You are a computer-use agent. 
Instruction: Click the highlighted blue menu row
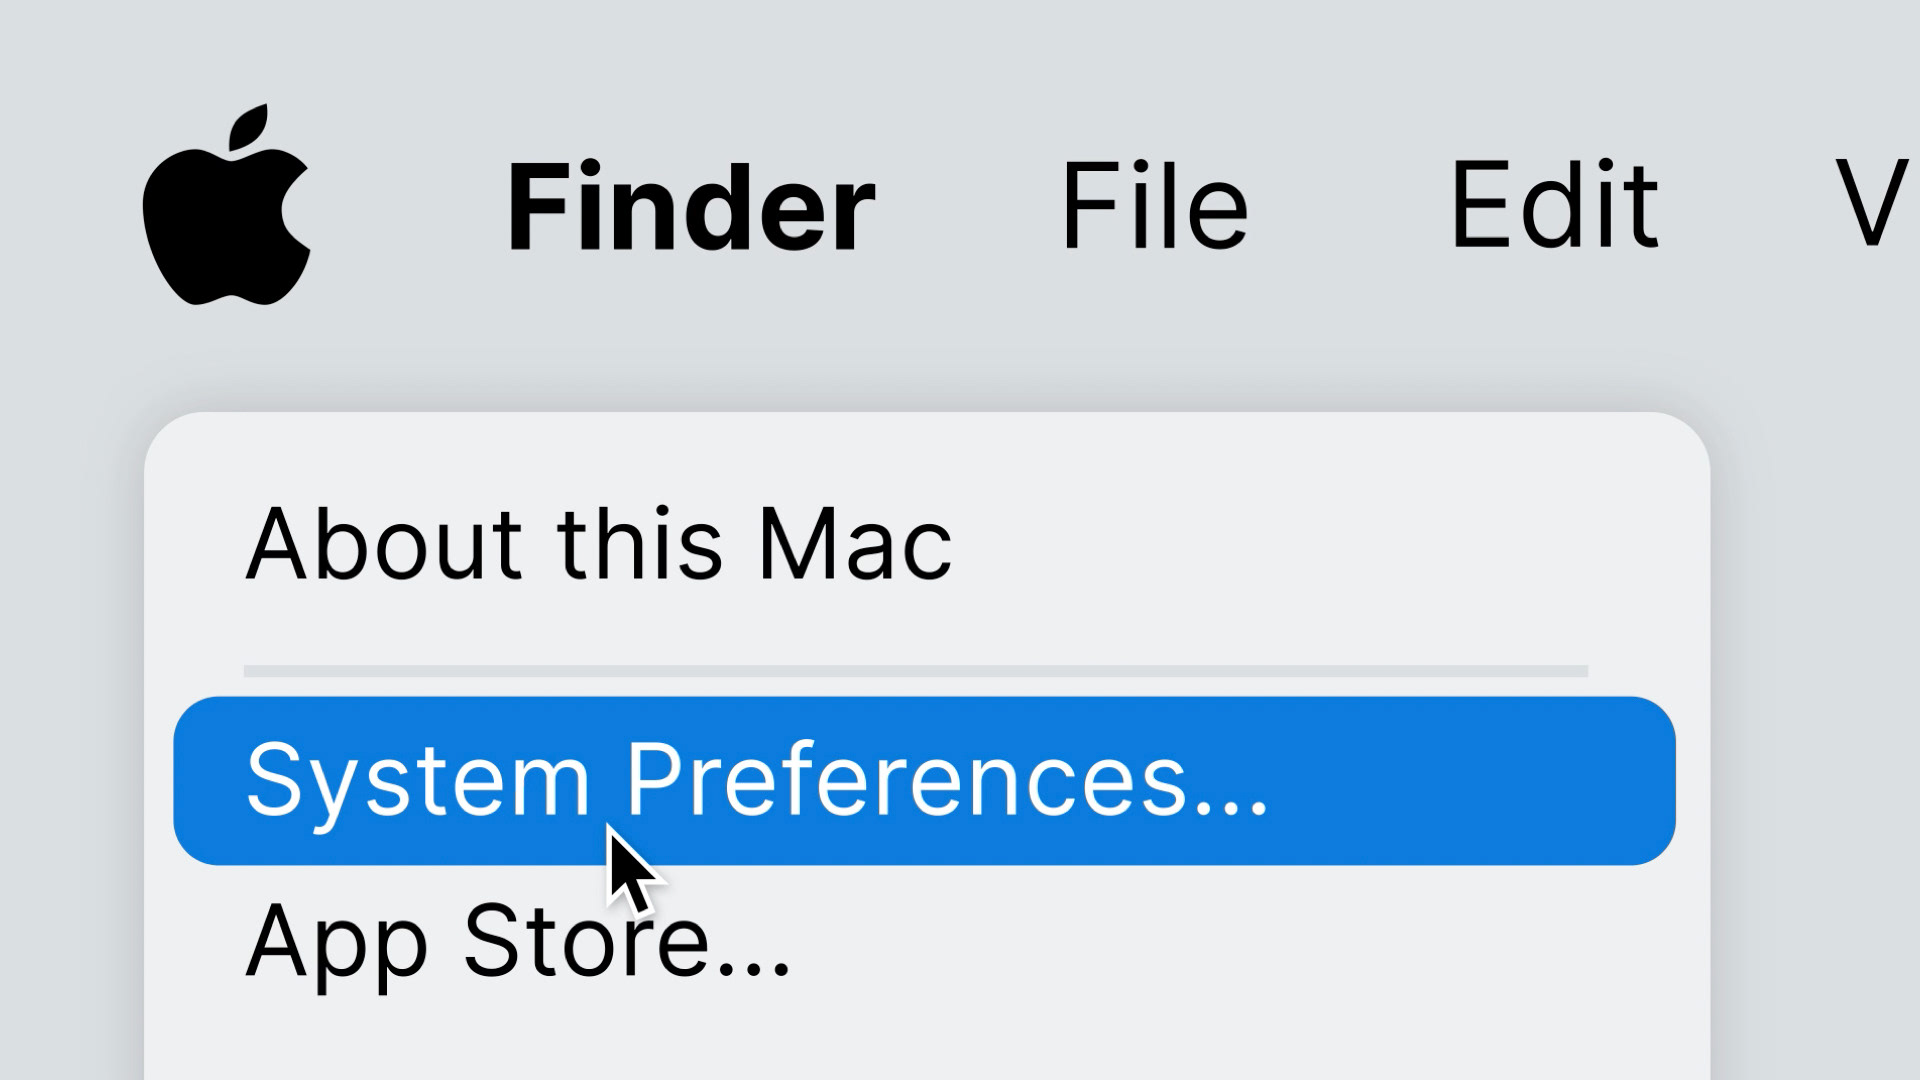click(x=924, y=781)
